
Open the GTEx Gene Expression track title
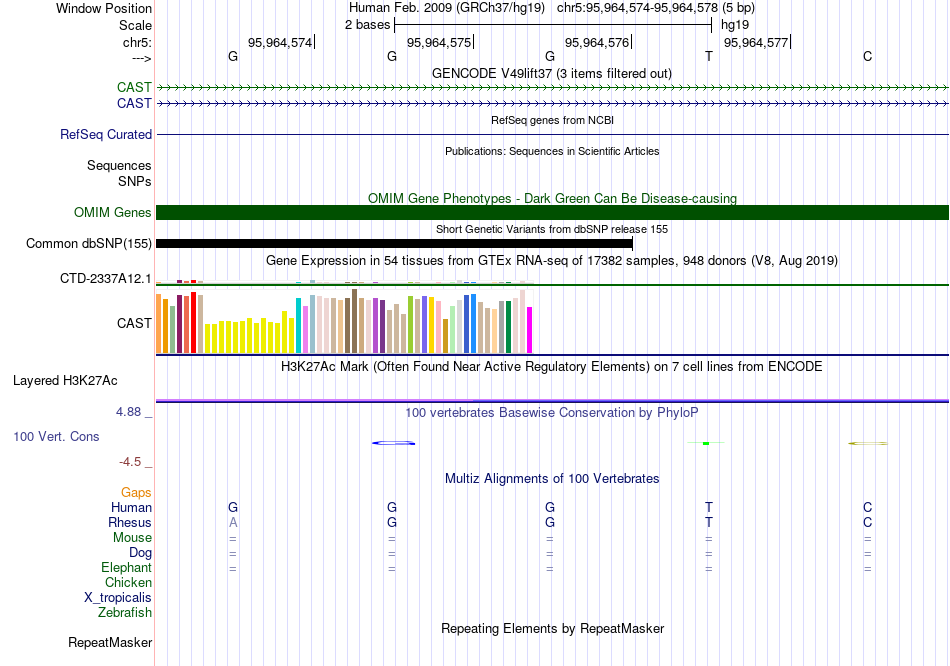[552, 261]
